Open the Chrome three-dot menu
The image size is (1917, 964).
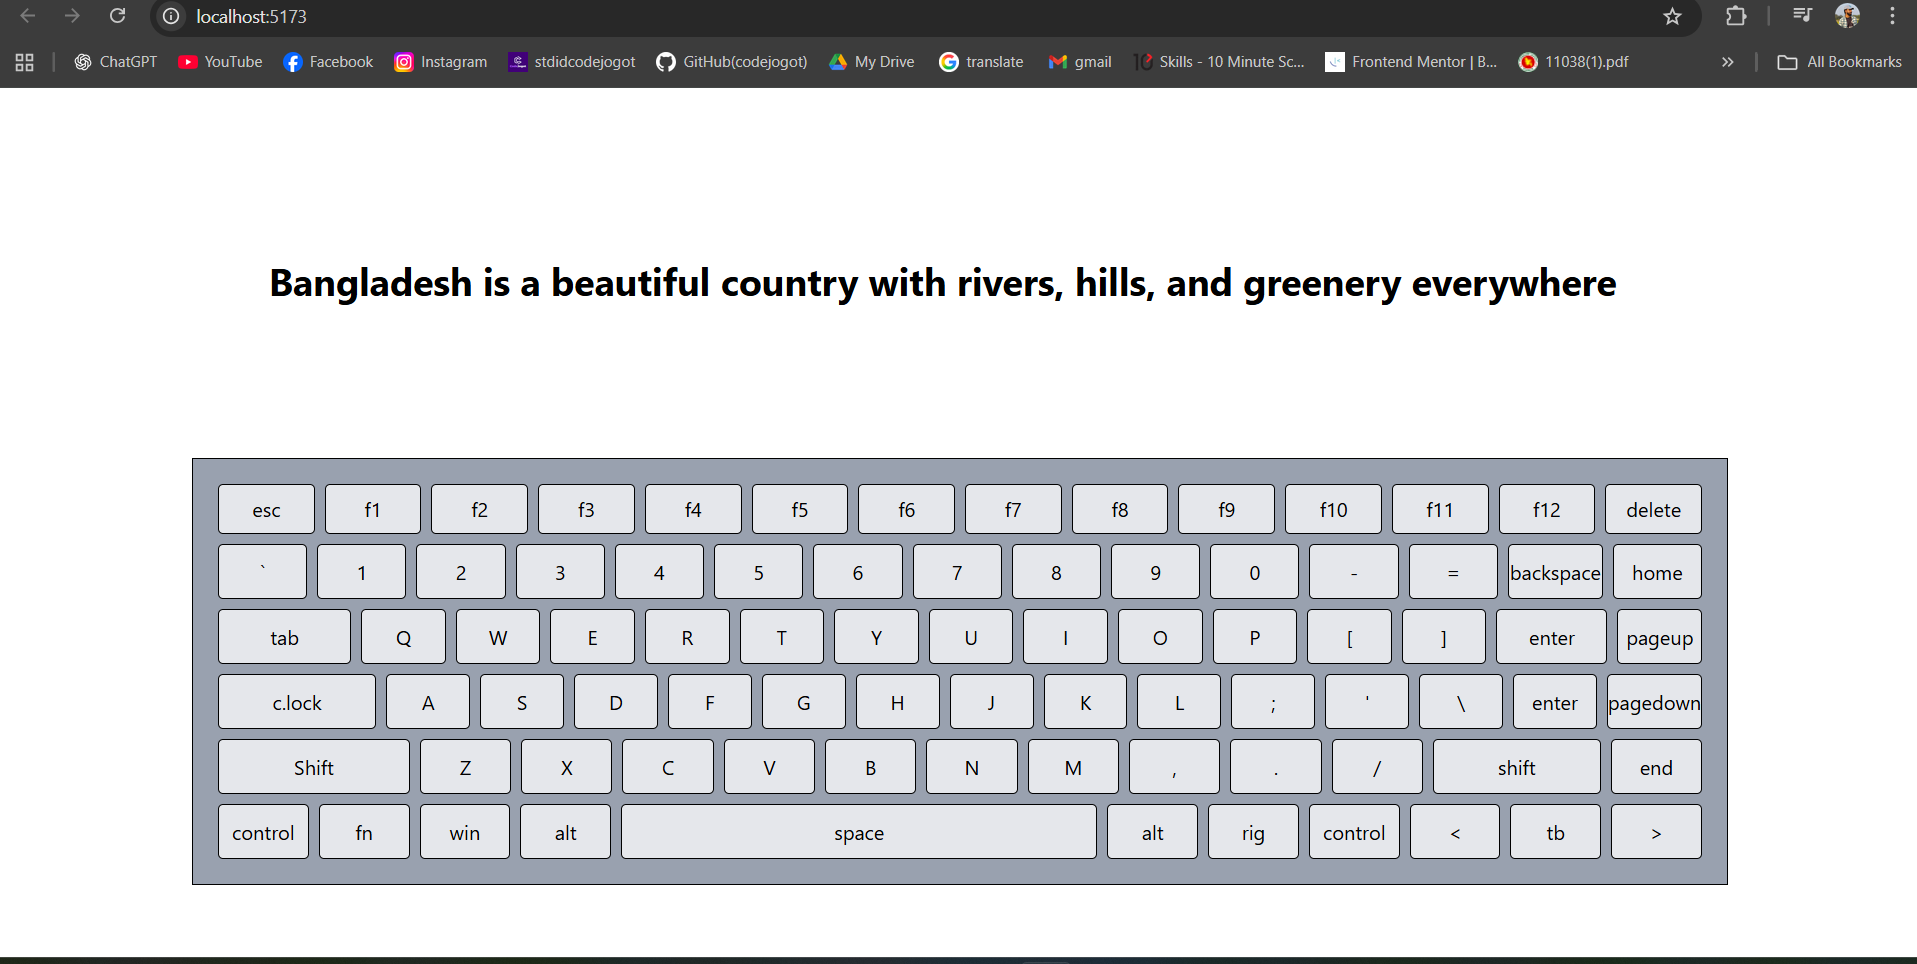click(x=1892, y=16)
